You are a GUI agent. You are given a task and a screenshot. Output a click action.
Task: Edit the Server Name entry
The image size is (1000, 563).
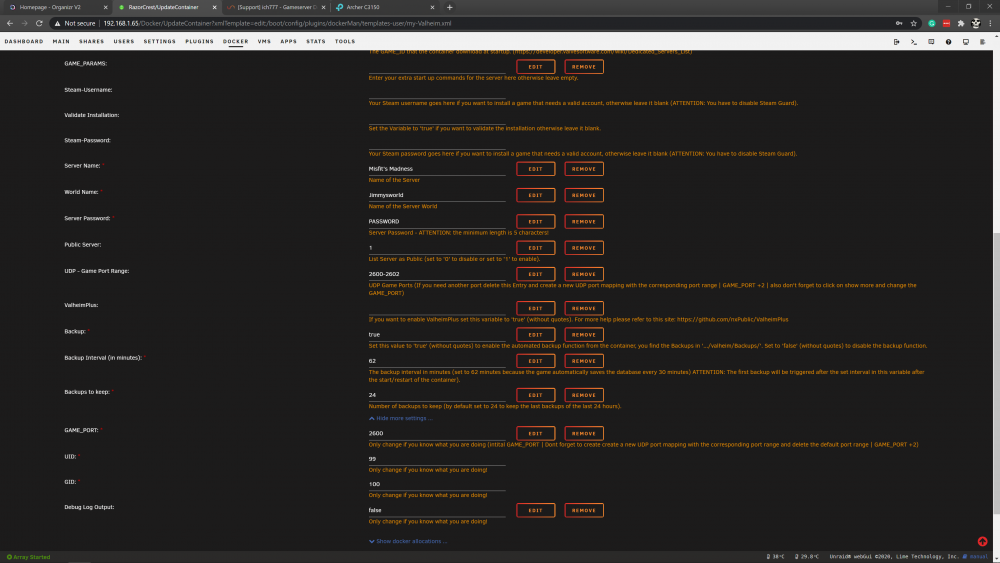536,169
